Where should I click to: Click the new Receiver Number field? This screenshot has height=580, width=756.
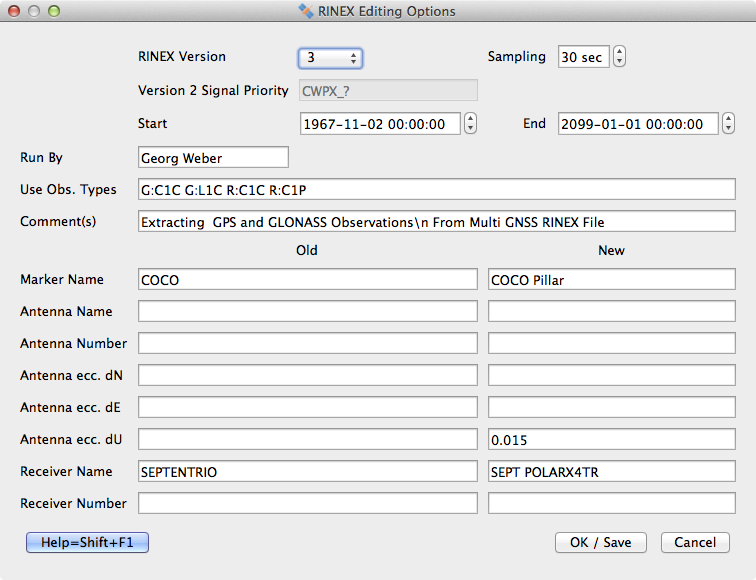611,504
